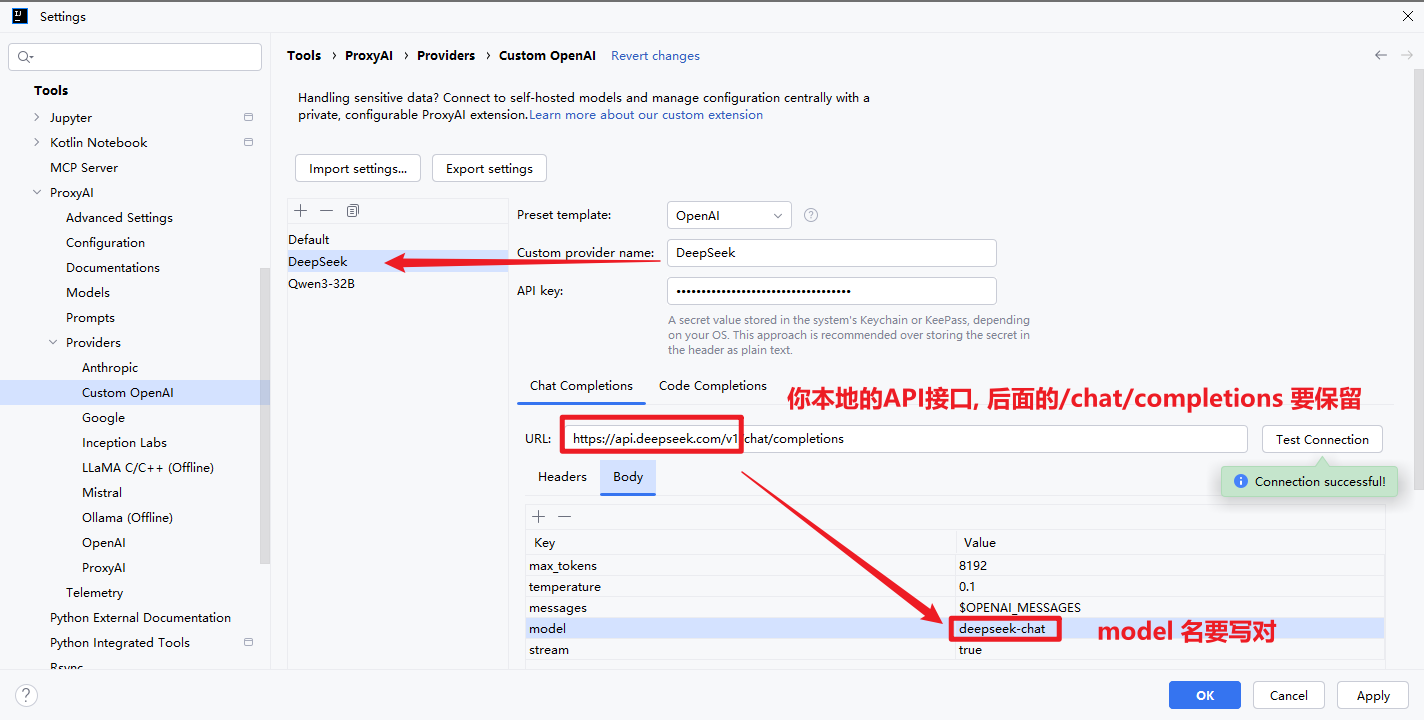
Task: Click the Key column header
Action: (x=740, y=542)
